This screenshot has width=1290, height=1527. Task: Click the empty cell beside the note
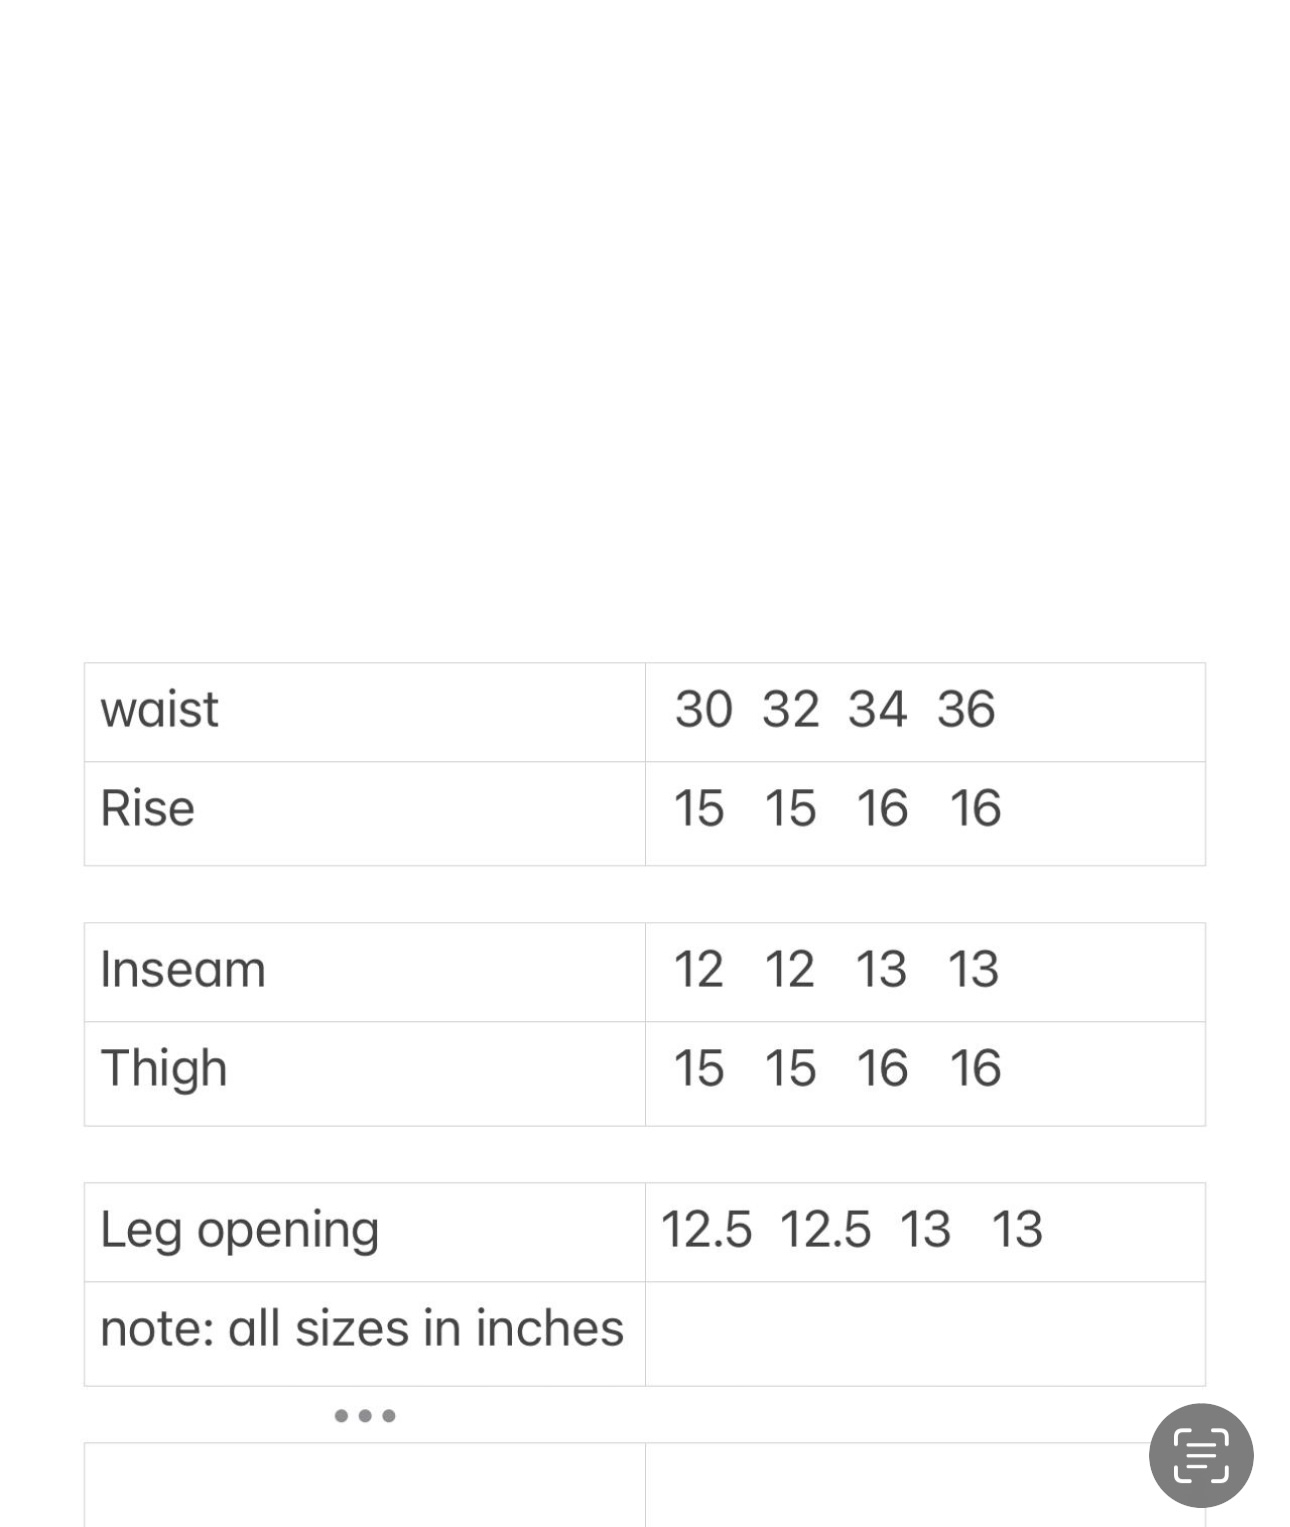point(925,1333)
